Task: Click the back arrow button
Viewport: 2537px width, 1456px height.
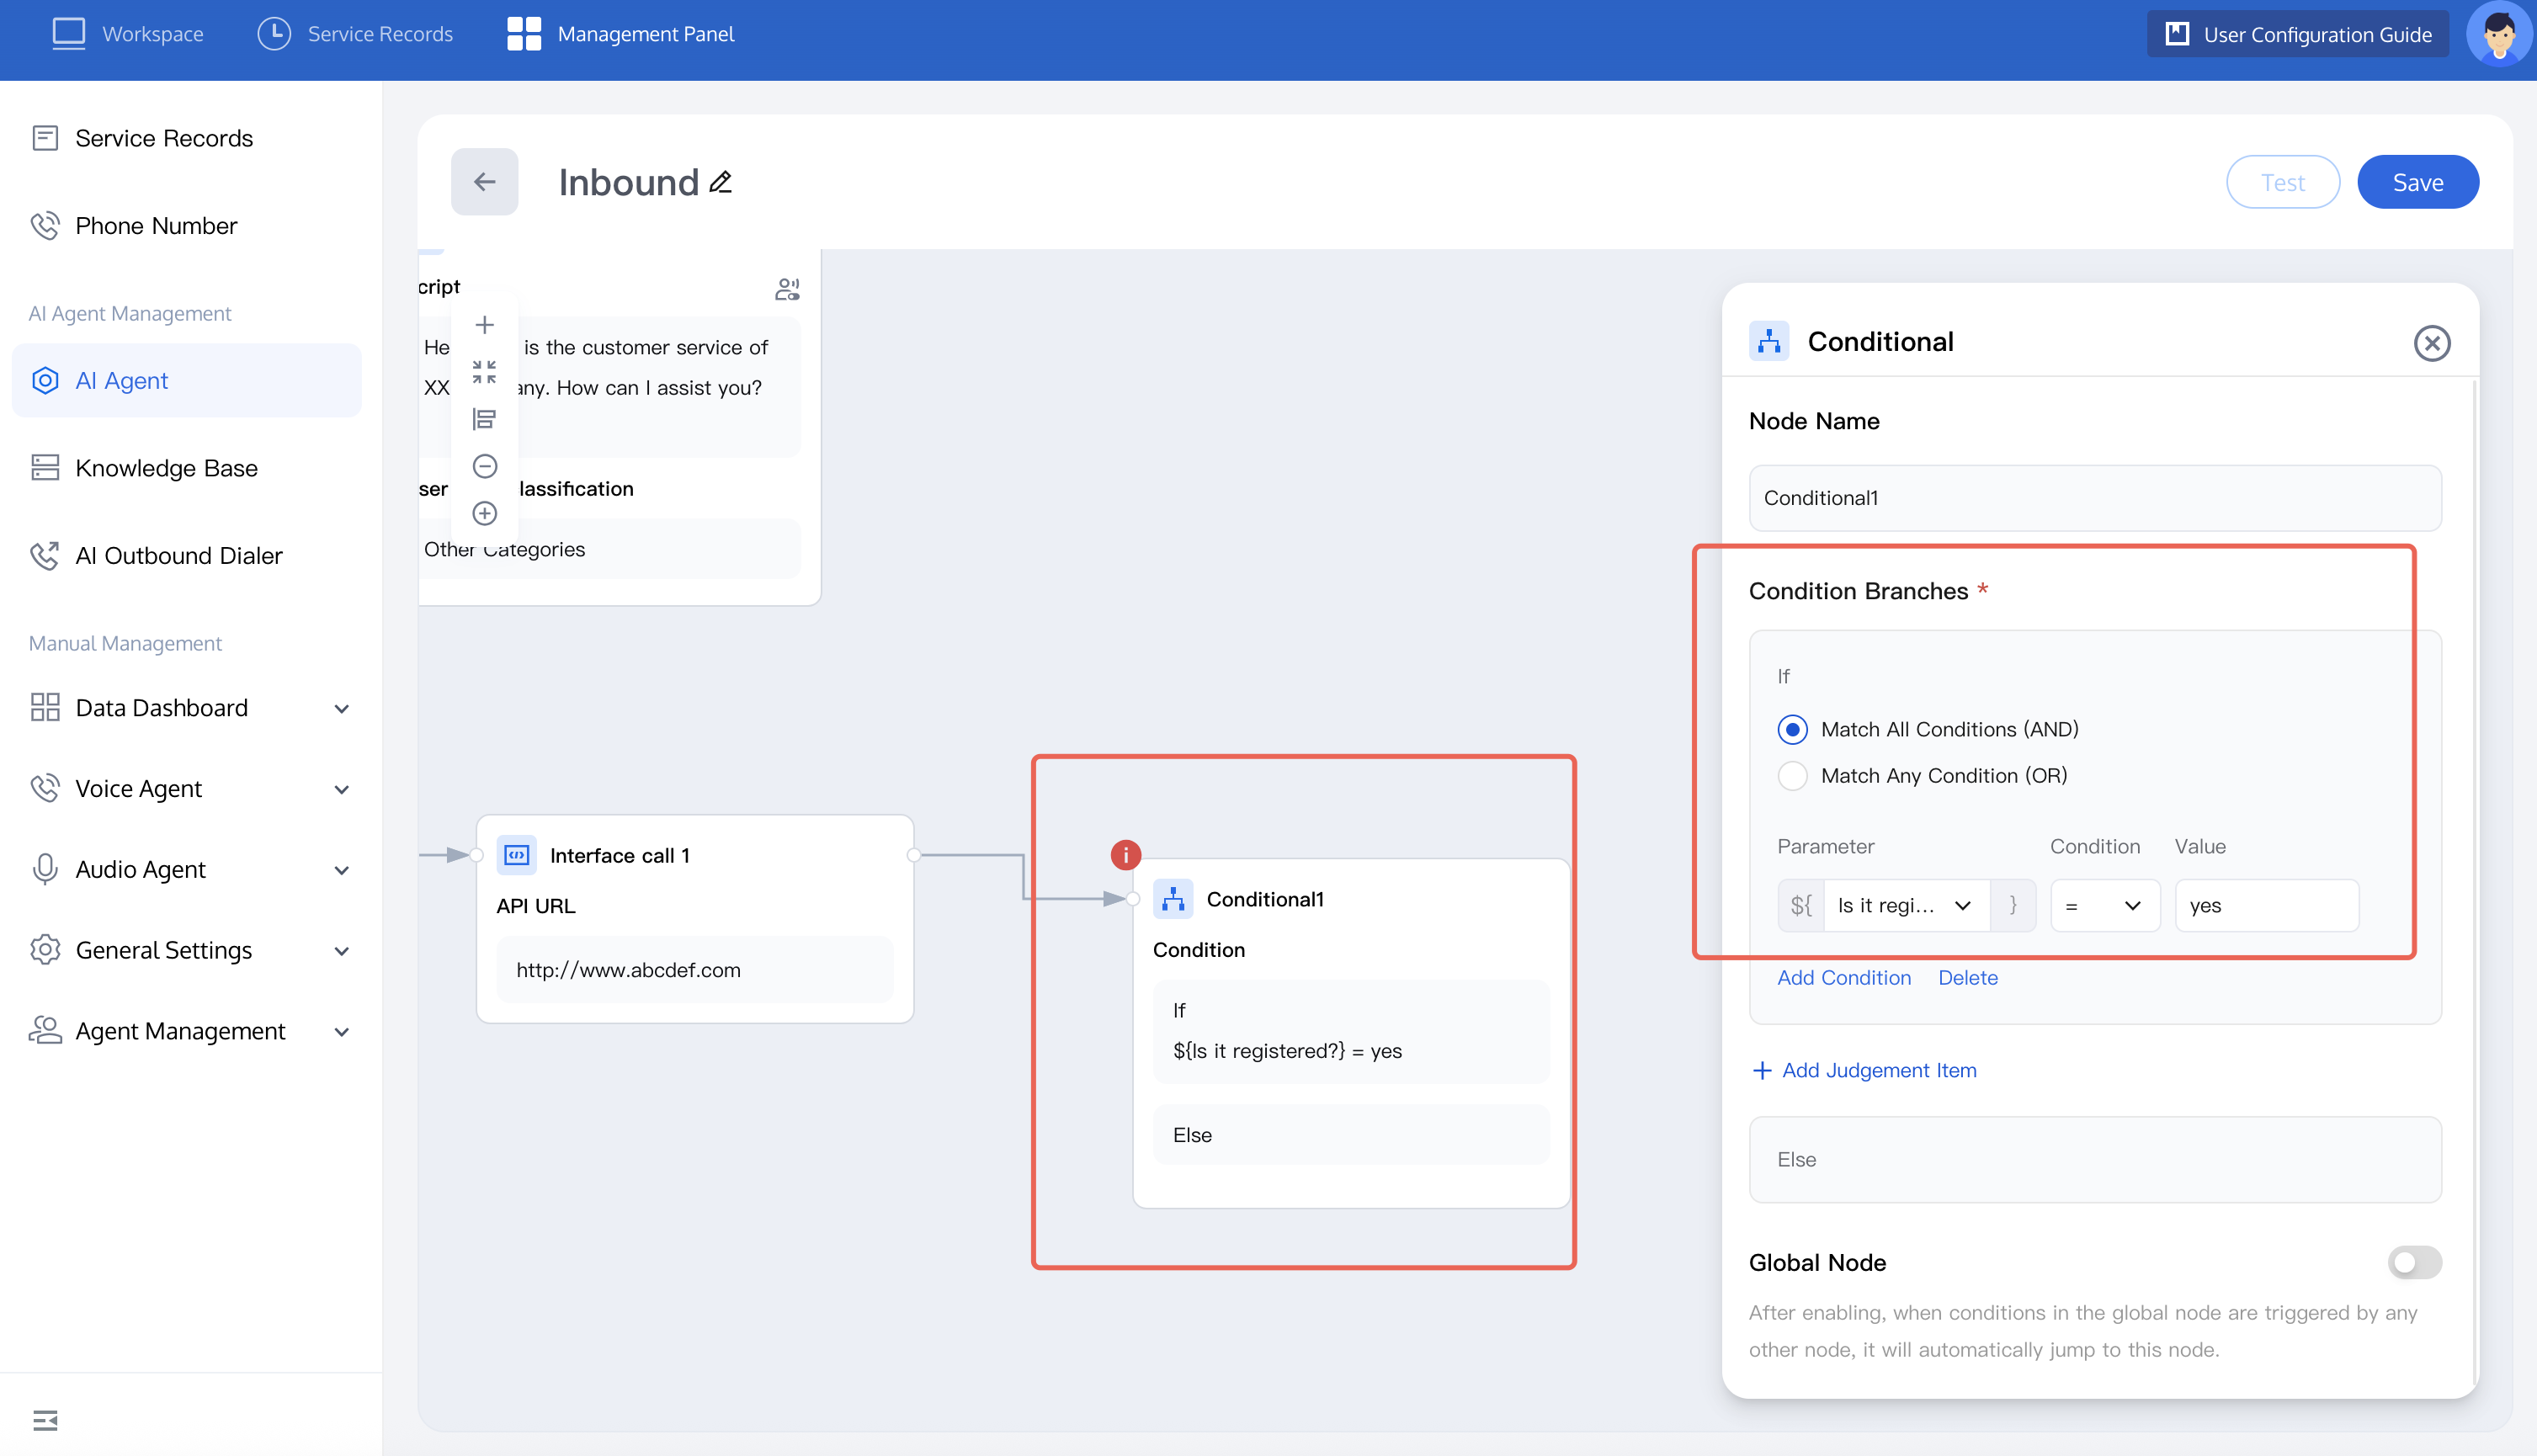Action: [x=484, y=182]
